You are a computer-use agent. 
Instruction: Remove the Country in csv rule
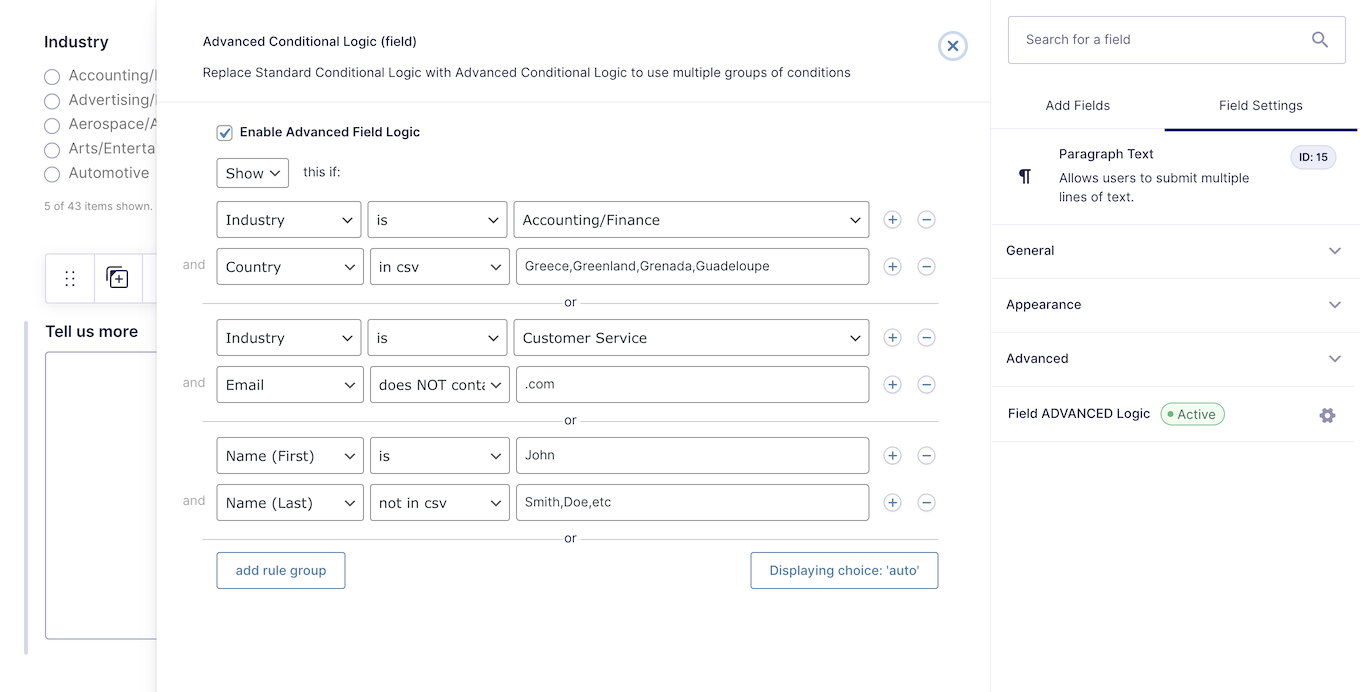tap(927, 267)
